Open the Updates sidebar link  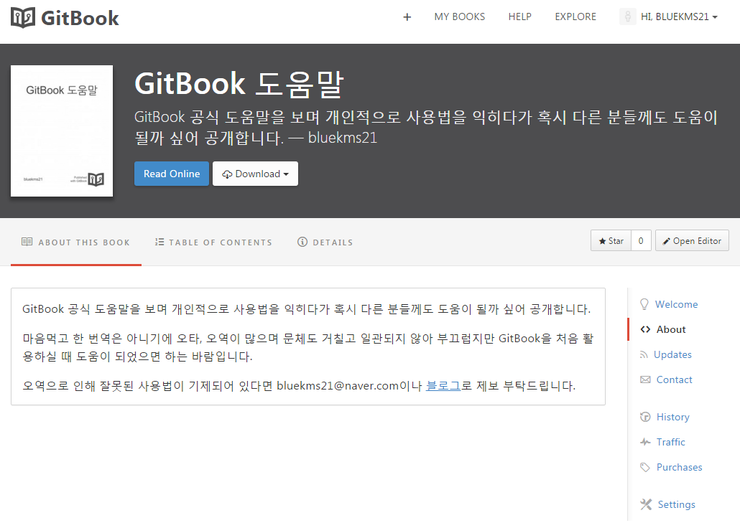[x=673, y=354]
